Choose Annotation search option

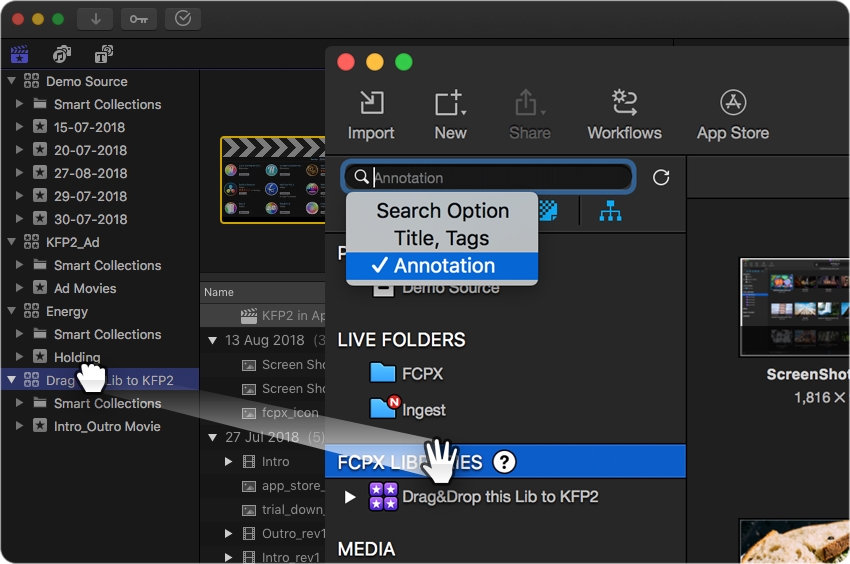(442, 266)
